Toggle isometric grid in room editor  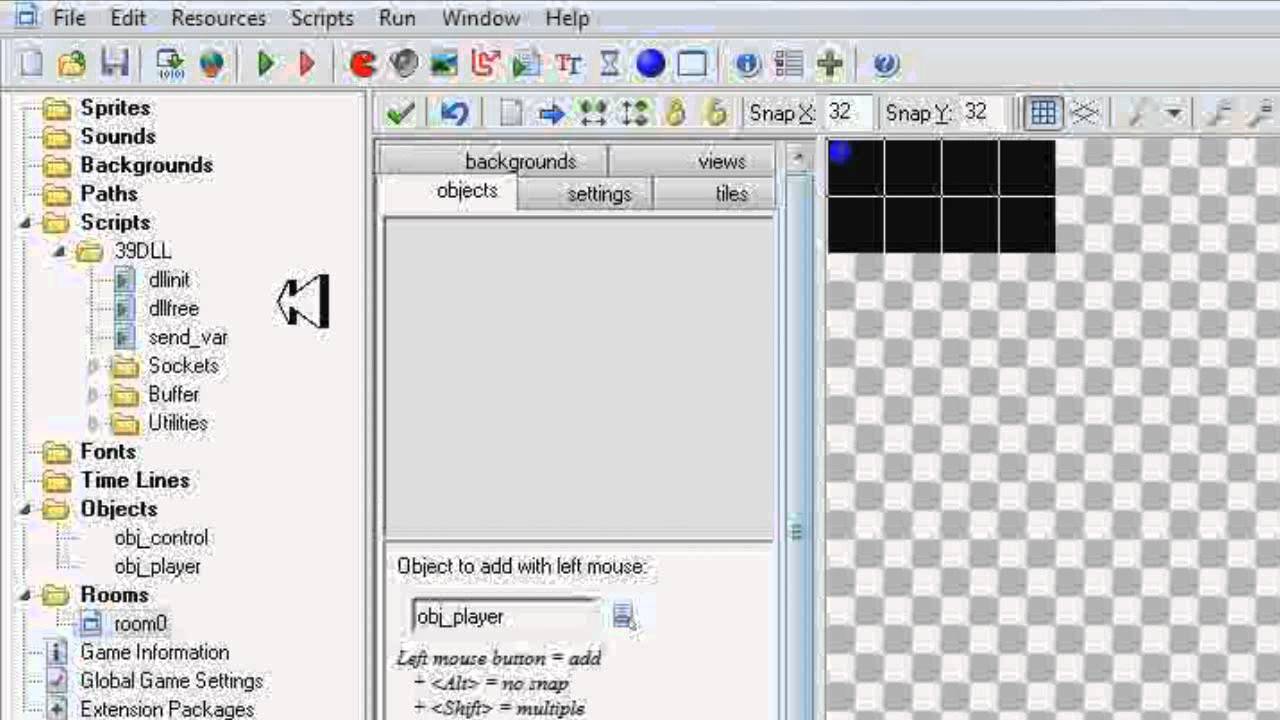[x=1085, y=113]
